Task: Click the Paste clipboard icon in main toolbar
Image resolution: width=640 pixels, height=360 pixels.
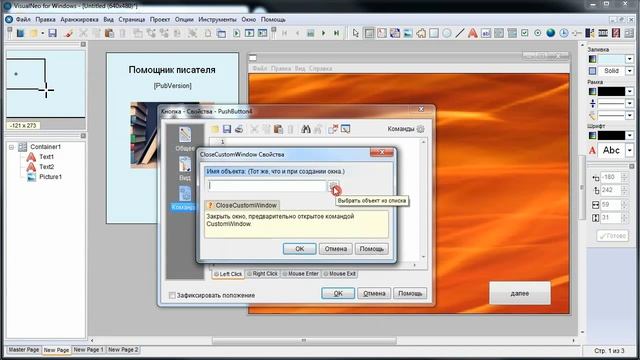Action: pyautogui.click(x=109, y=33)
